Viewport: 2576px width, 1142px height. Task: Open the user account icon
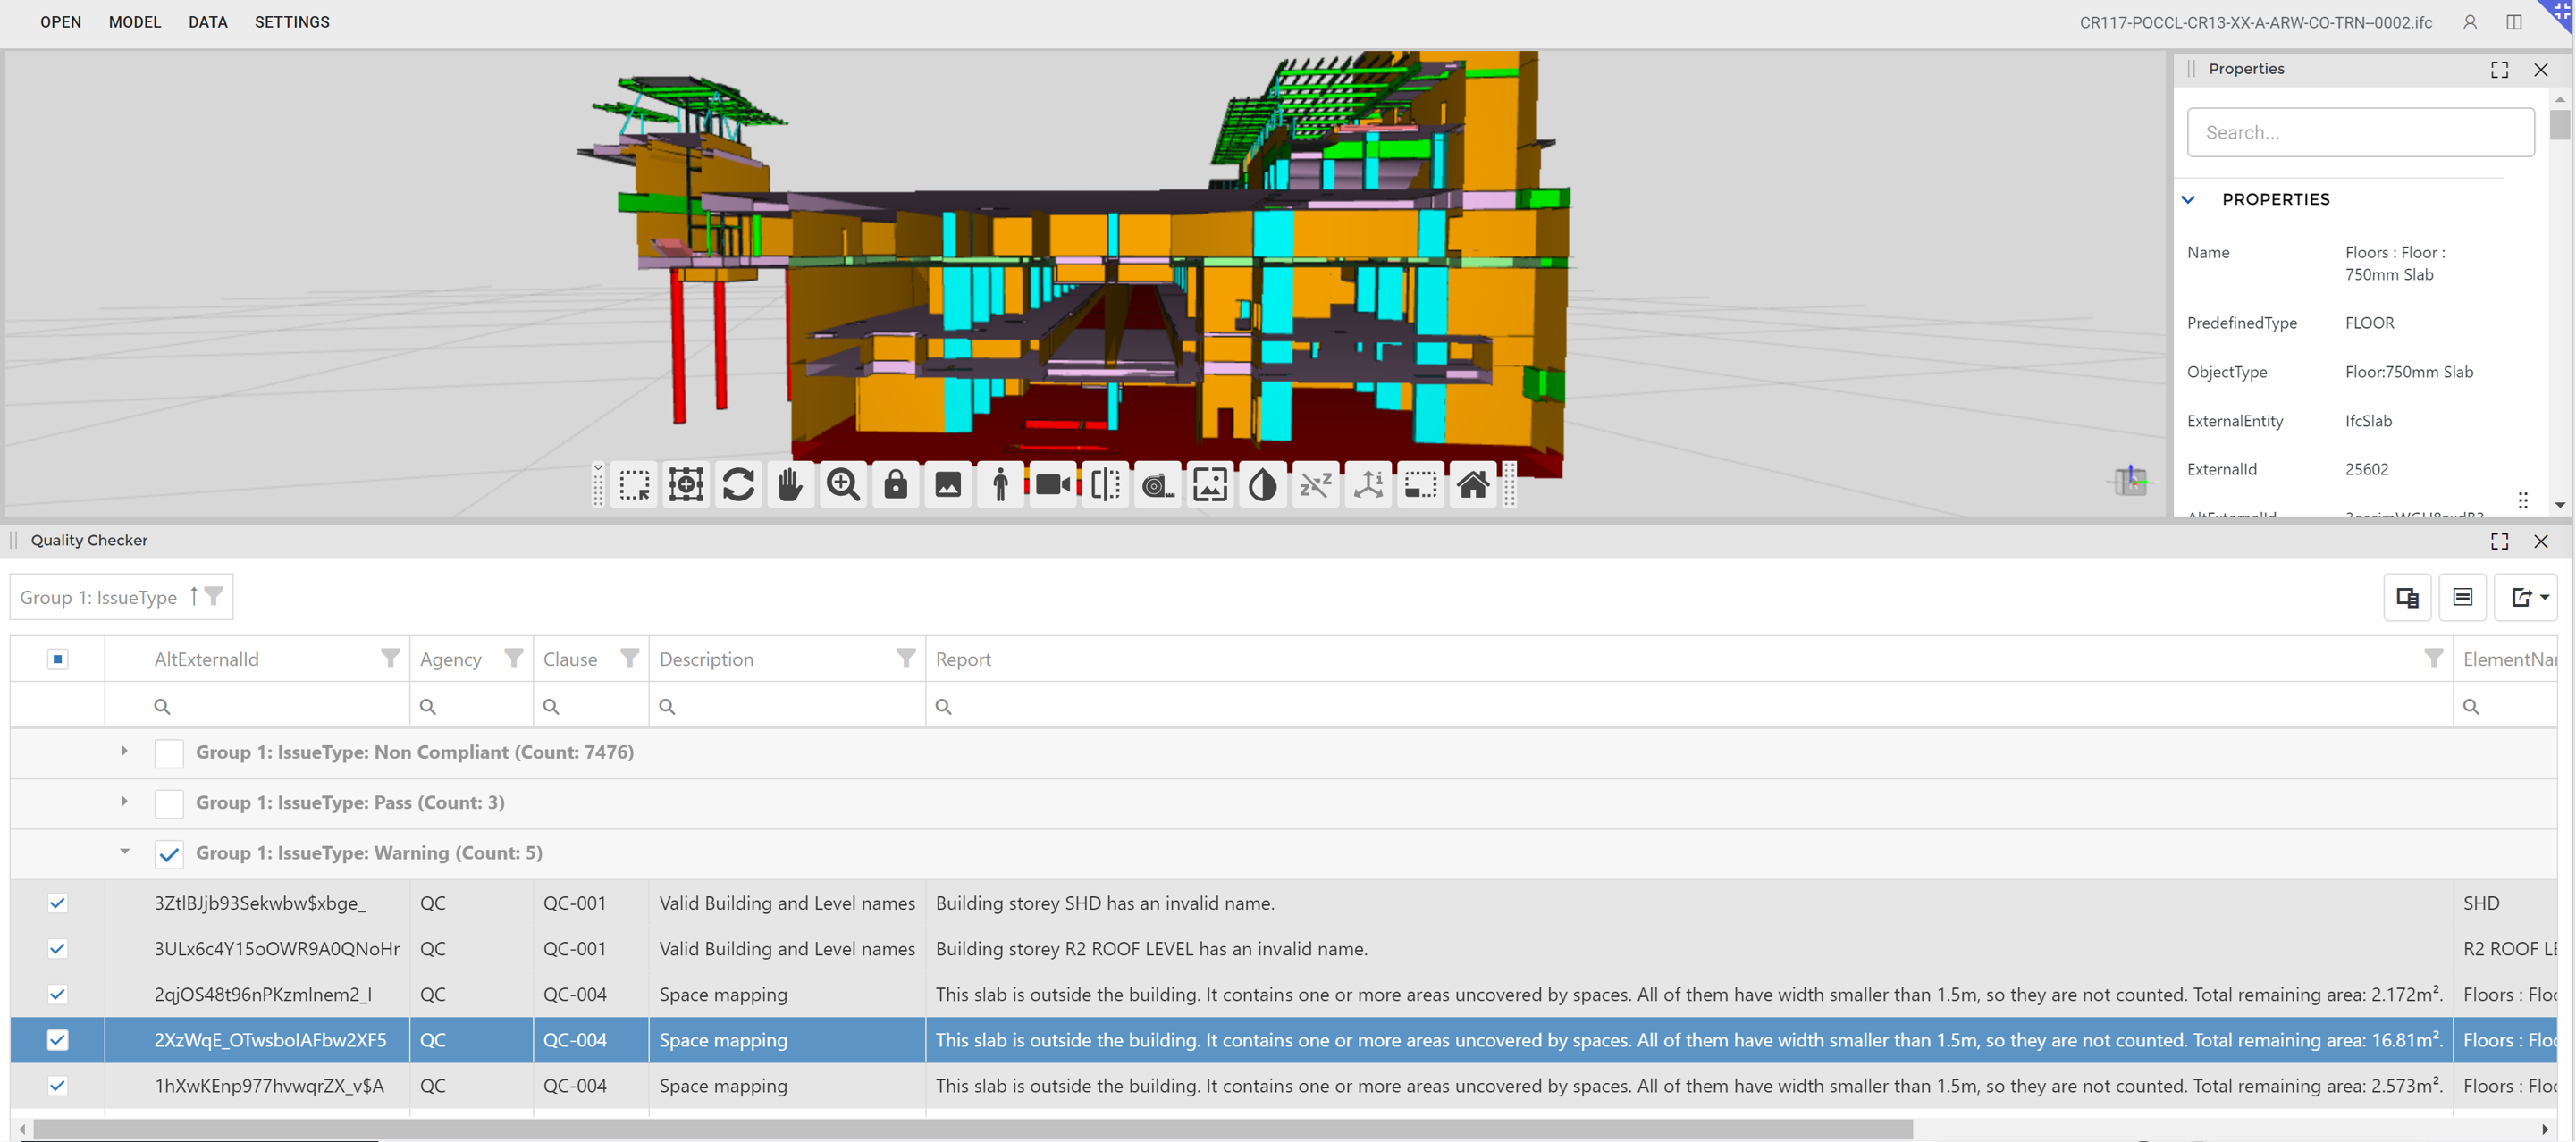point(2470,22)
